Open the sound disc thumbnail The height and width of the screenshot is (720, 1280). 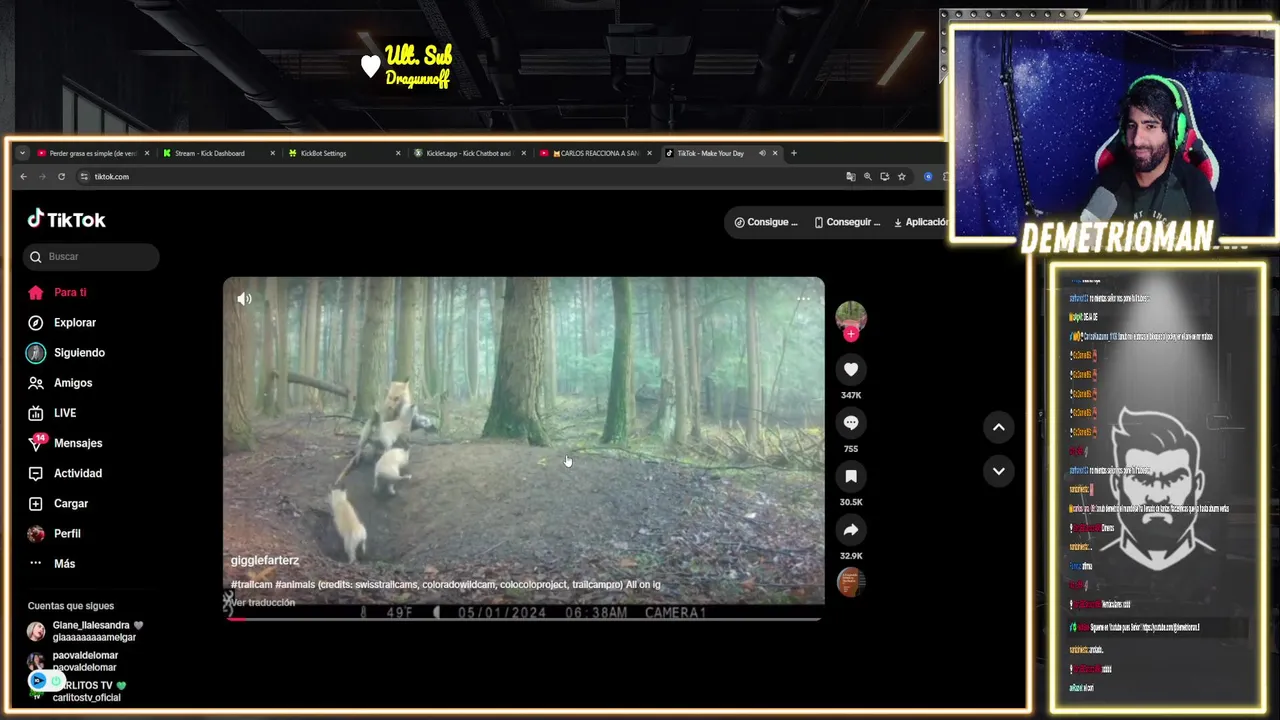point(851,582)
